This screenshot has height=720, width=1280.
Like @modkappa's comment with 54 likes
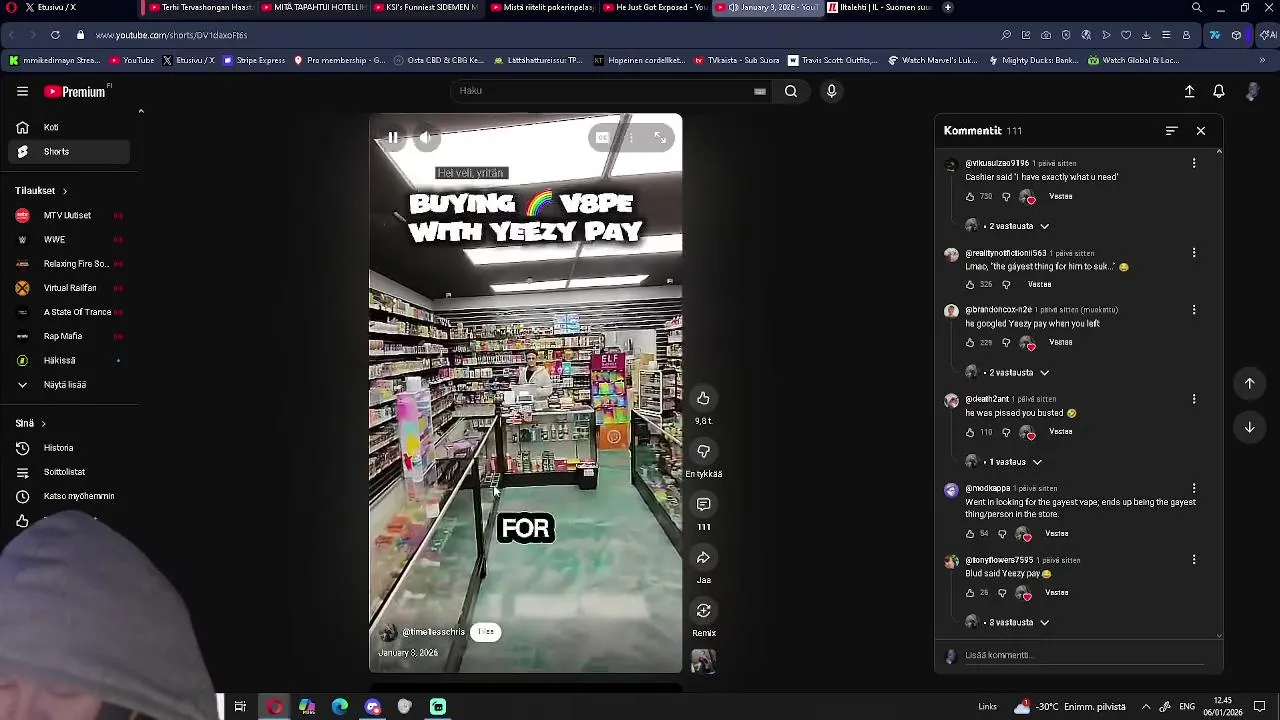pos(969,534)
